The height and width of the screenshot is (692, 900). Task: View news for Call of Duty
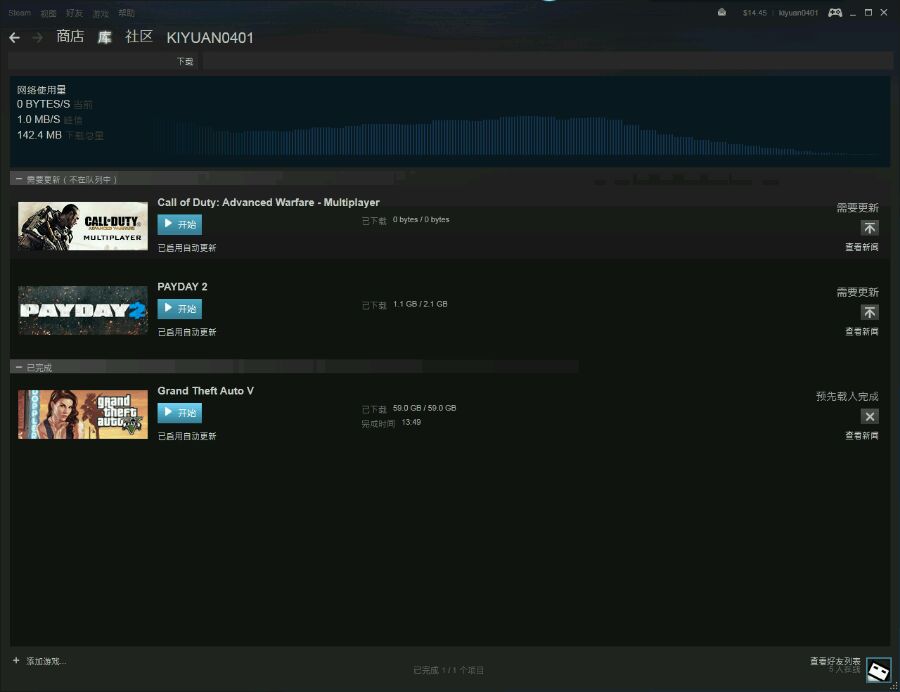862,247
